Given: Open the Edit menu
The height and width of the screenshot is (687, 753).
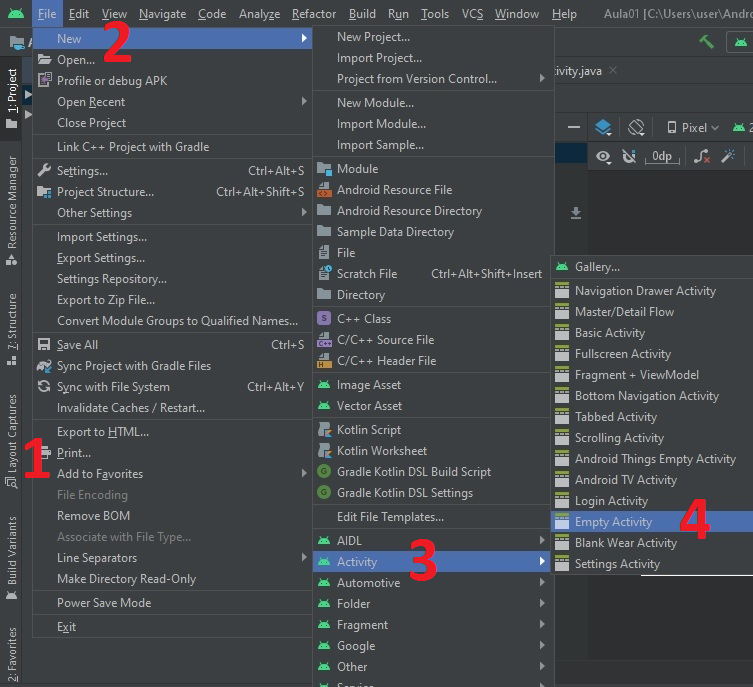Looking at the screenshot, I should [79, 14].
